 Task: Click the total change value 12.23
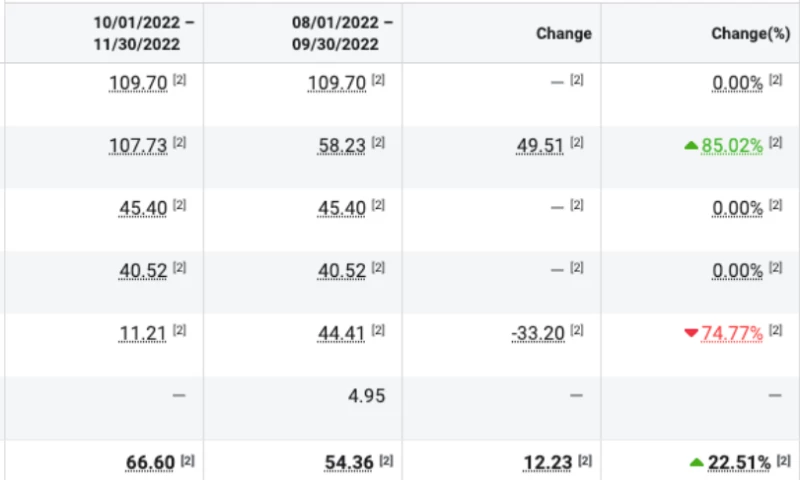[x=548, y=462]
